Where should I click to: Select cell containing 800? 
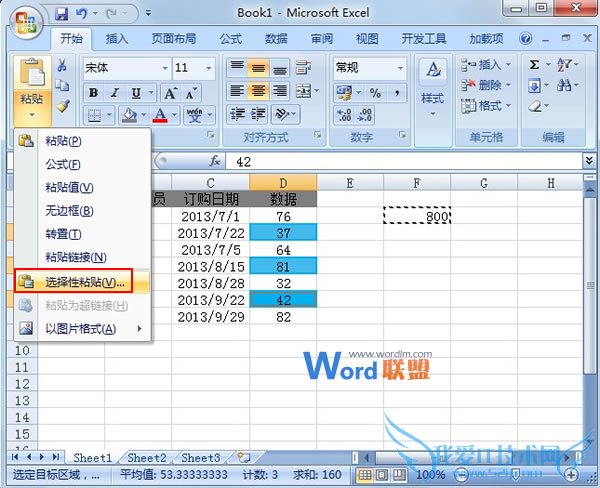click(x=417, y=215)
